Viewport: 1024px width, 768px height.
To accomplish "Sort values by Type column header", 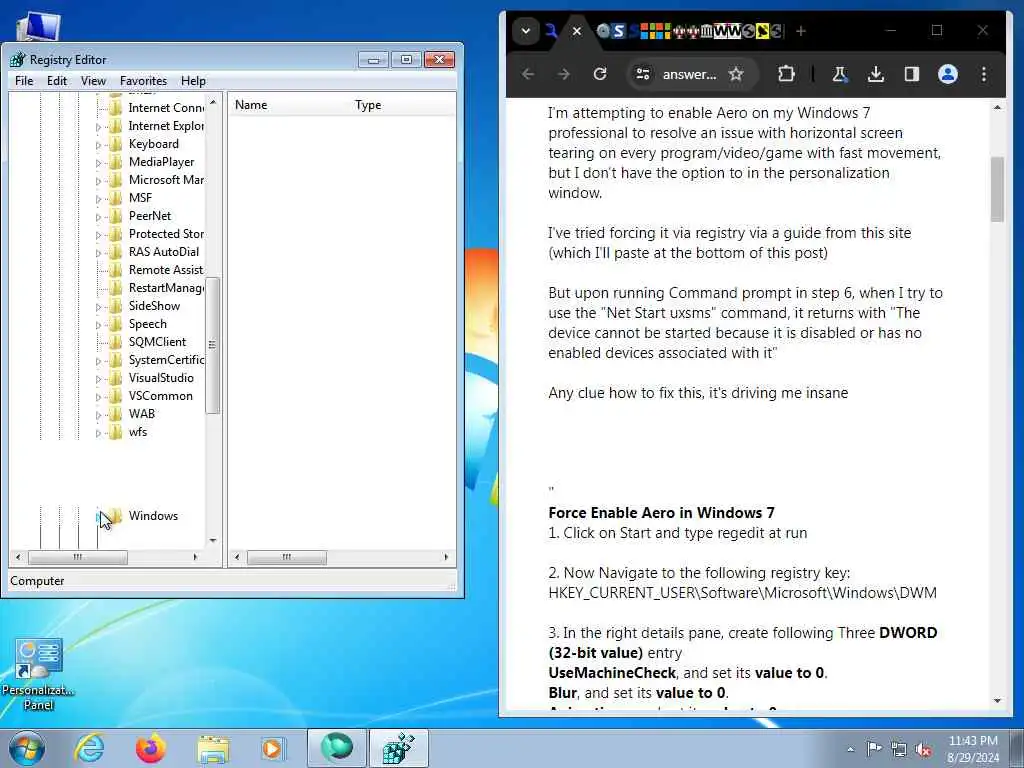I will [x=402, y=104].
